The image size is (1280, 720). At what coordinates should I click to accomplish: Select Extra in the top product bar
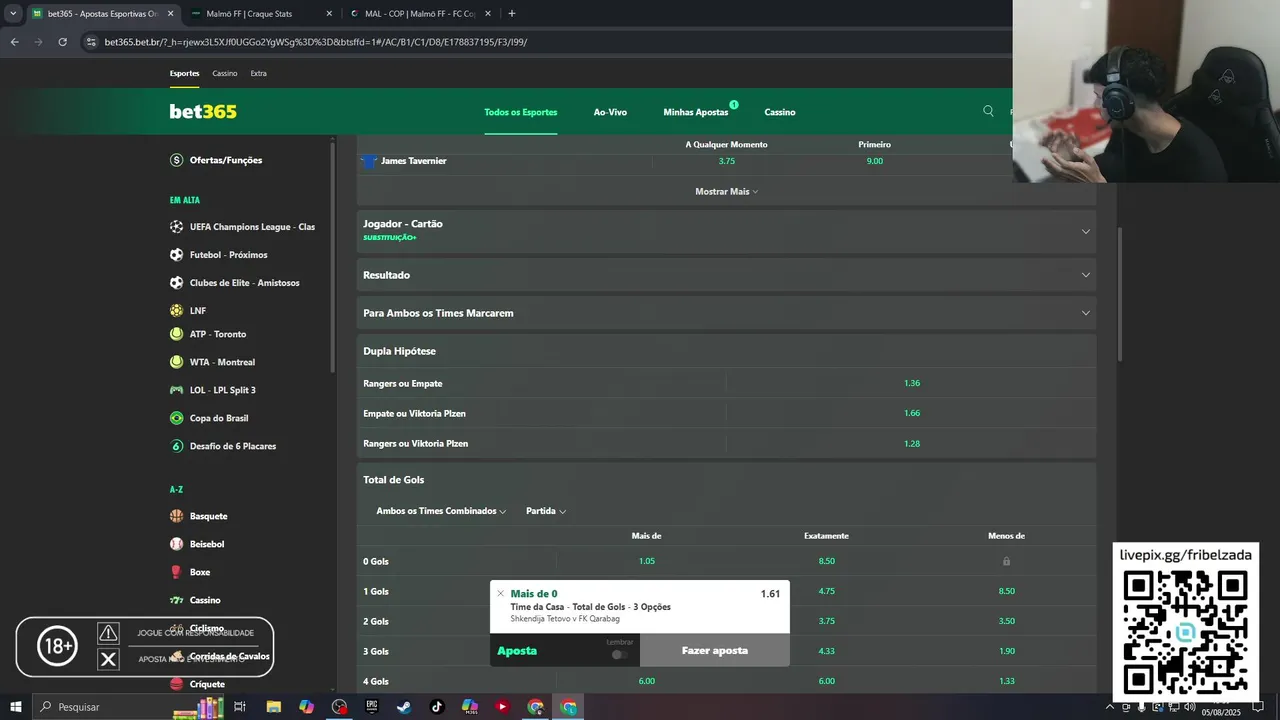point(258,73)
